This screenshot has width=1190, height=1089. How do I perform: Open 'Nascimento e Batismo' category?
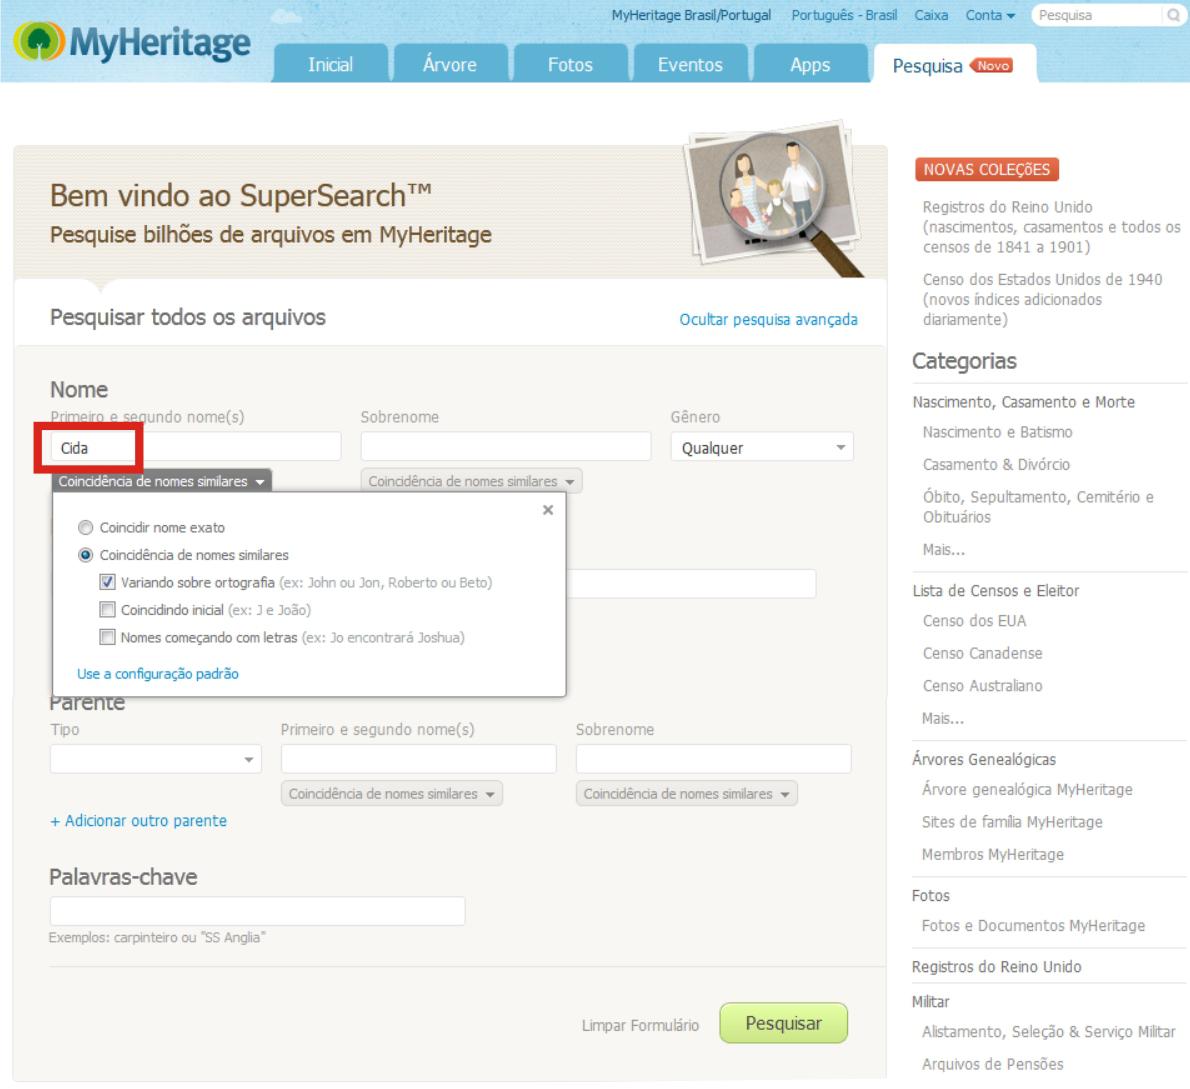tap(997, 432)
